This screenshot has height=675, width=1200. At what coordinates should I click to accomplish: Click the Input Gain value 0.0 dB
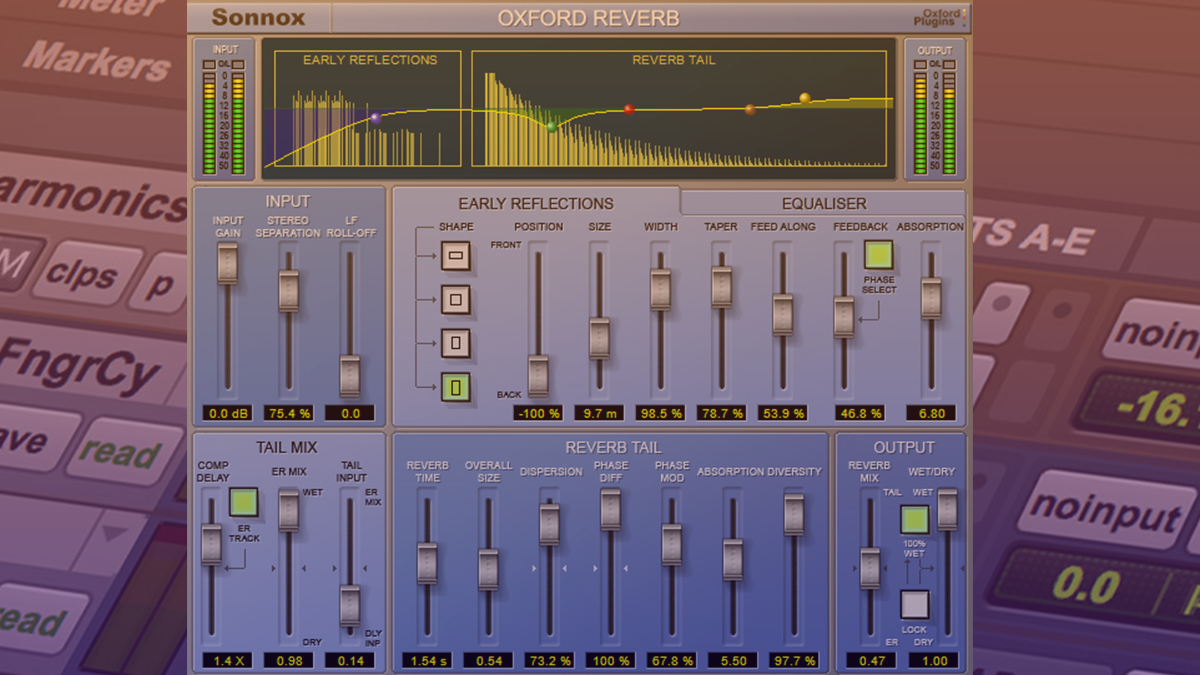[x=228, y=412]
